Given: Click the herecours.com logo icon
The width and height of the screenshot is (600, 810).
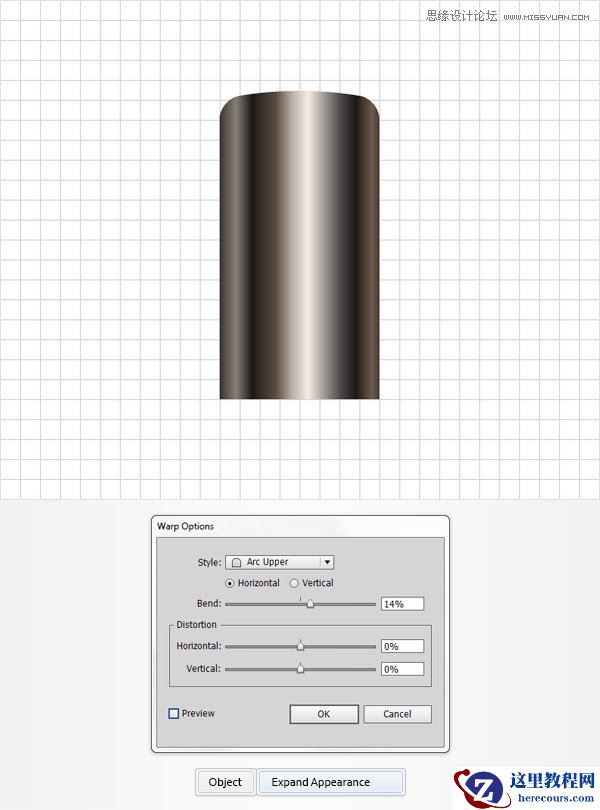Looking at the screenshot, I should tap(480, 787).
